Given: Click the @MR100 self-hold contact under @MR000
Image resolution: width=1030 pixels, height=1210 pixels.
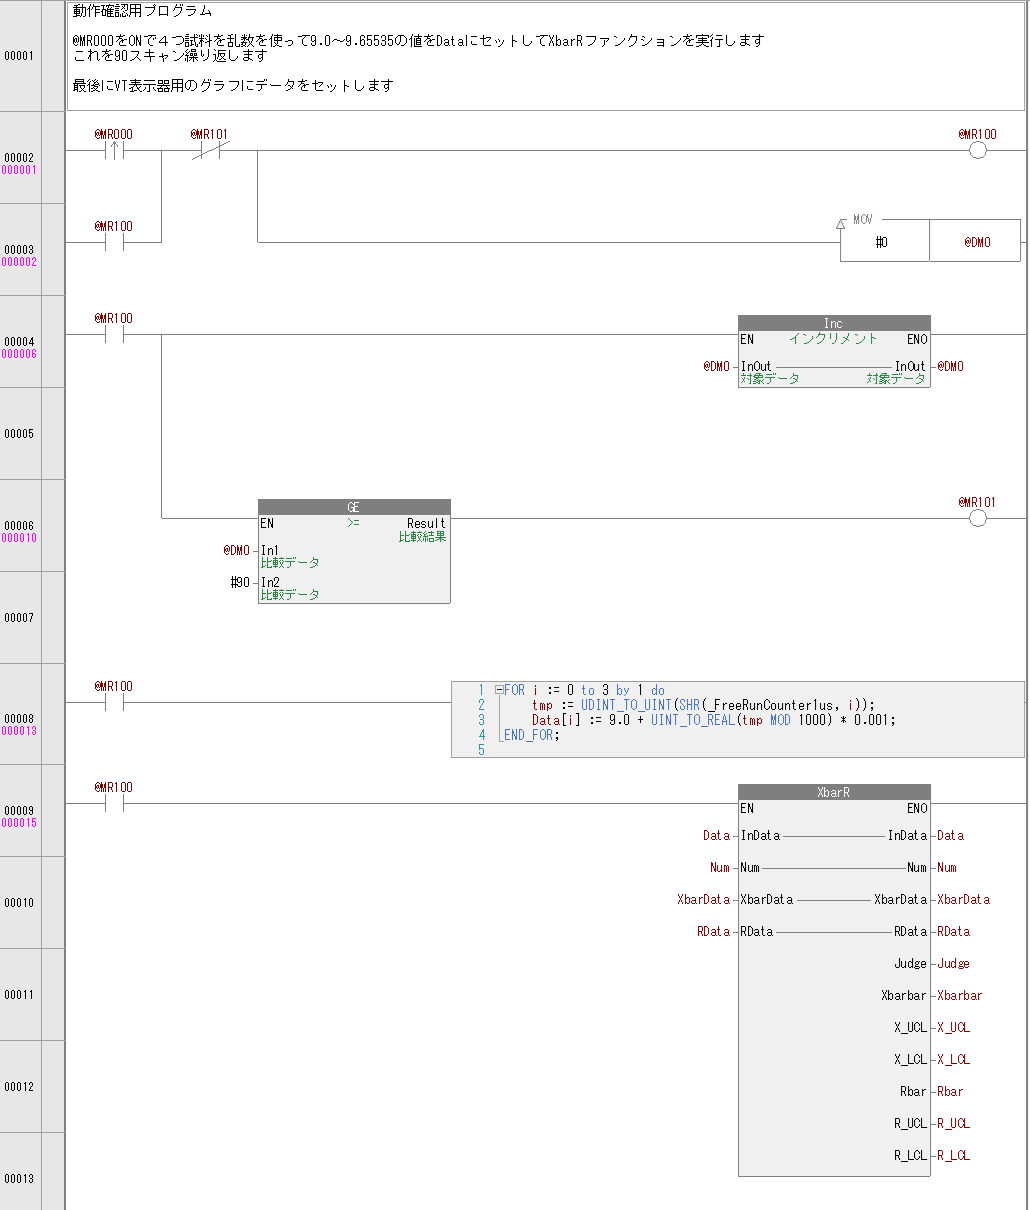Looking at the screenshot, I should coord(114,242).
